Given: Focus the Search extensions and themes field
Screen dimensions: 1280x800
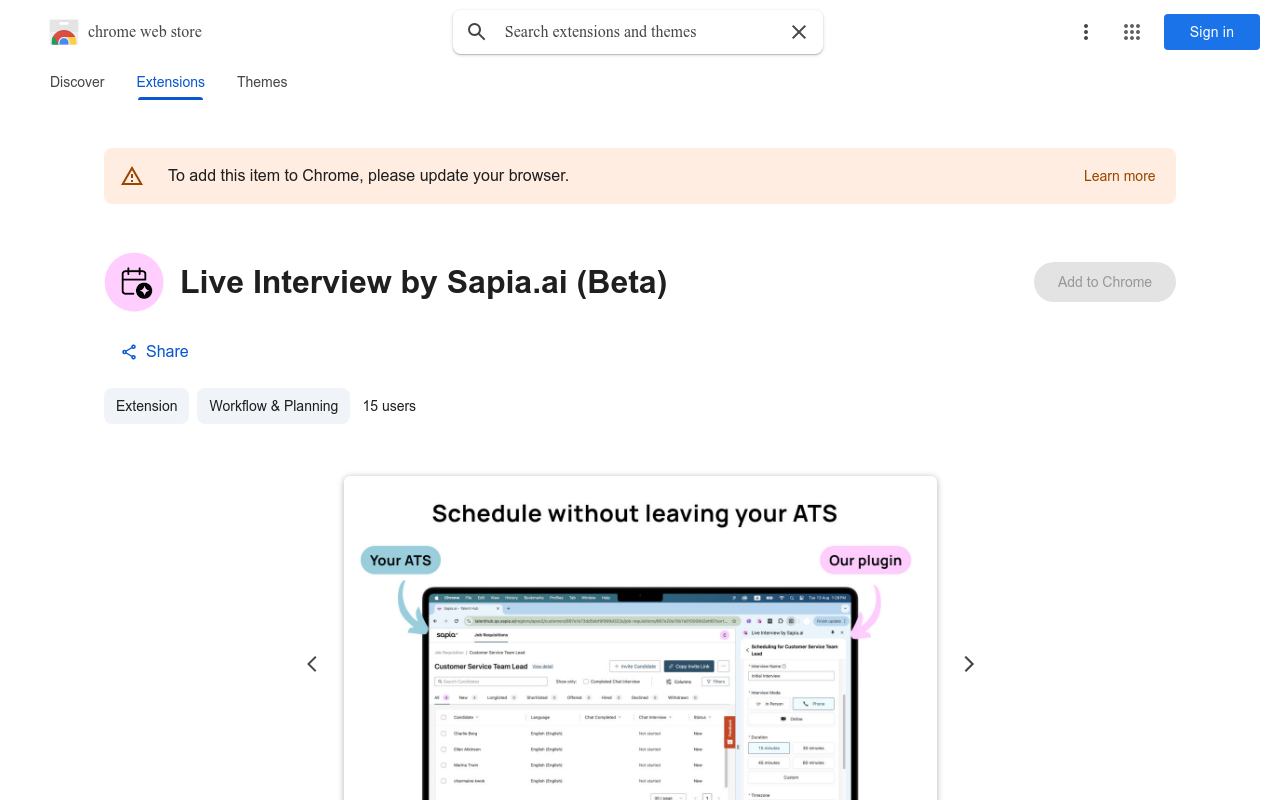Looking at the screenshot, I should point(638,32).
